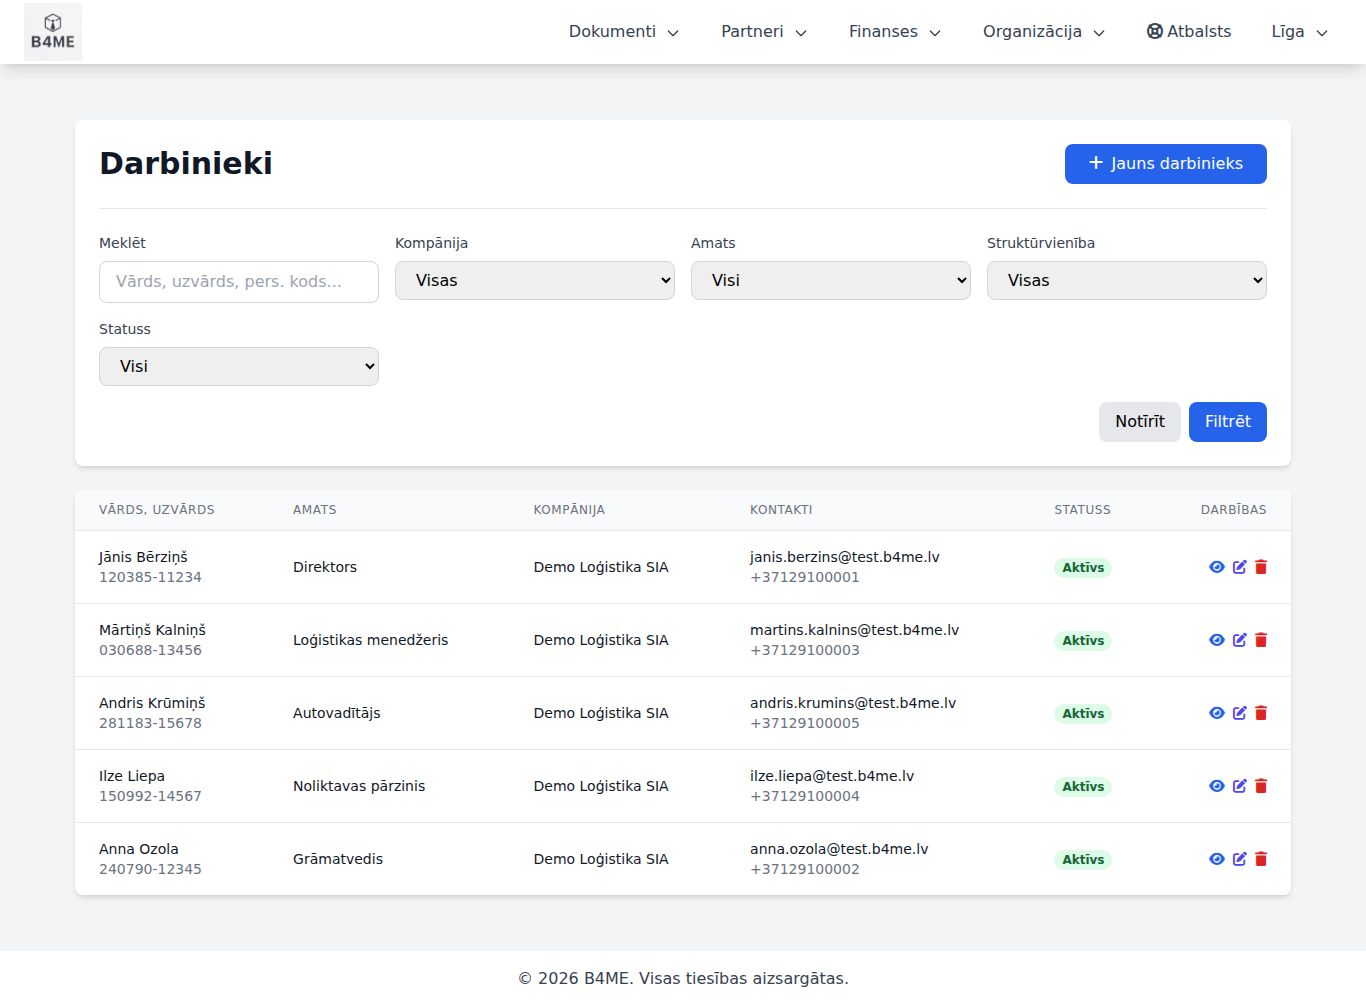Open Atbalsts support lifebuoy link

pyautogui.click(x=1189, y=32)
